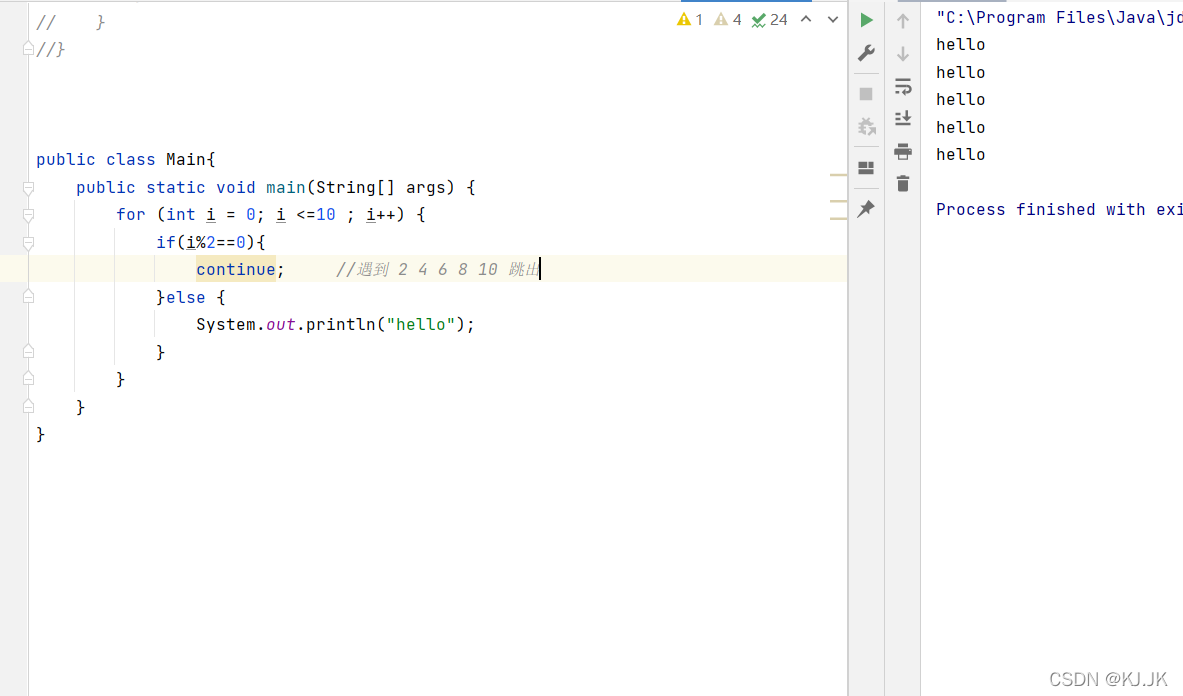
Task: Click the main method closing brace fold marker
Action: click(x=28, y=407)
